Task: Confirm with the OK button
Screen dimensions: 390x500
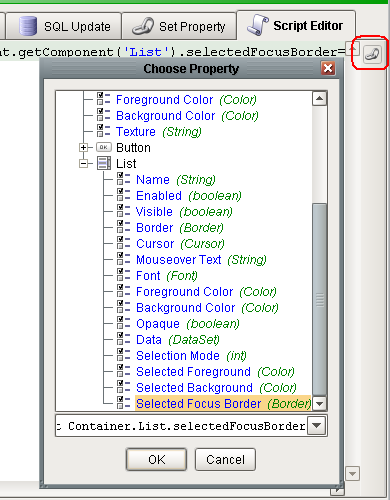Action: tap(156, 459)
